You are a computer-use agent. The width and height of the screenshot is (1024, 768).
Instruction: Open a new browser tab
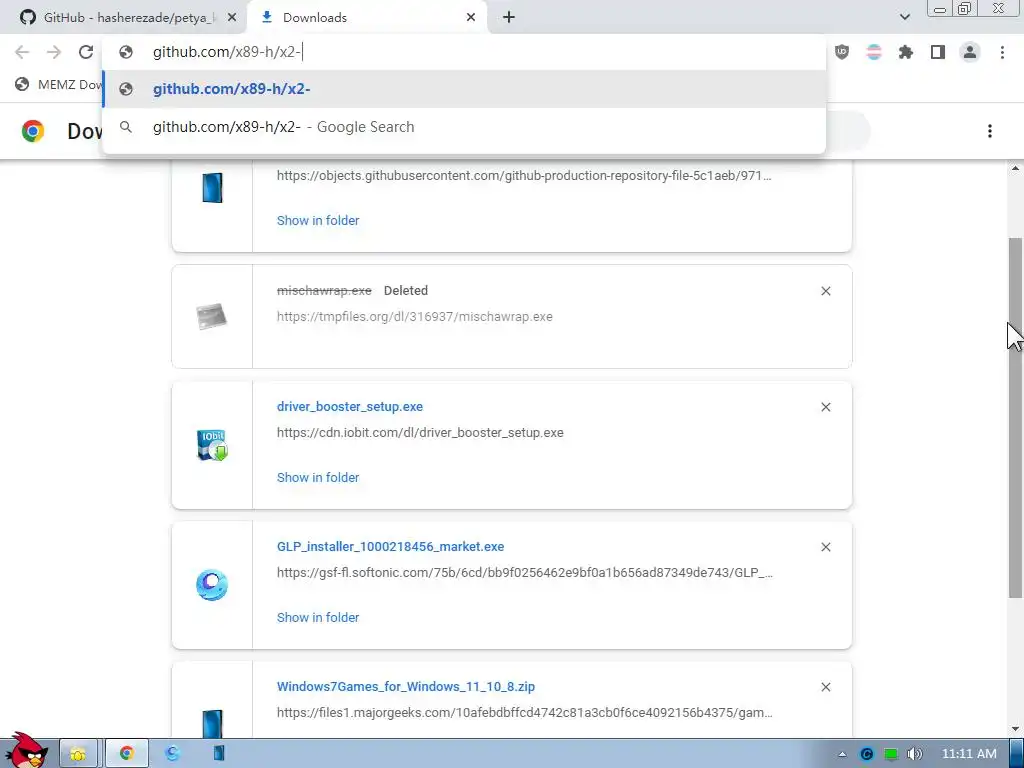click(509, 18)
